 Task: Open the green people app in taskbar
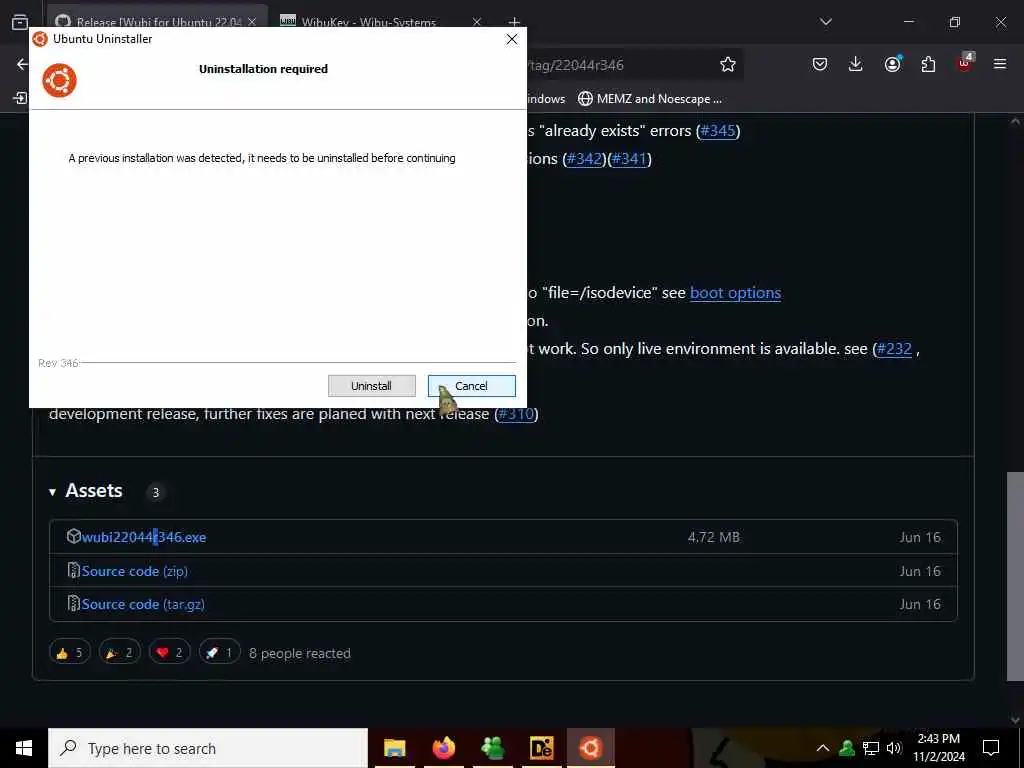pyautogui.click(x=492, y=748)
